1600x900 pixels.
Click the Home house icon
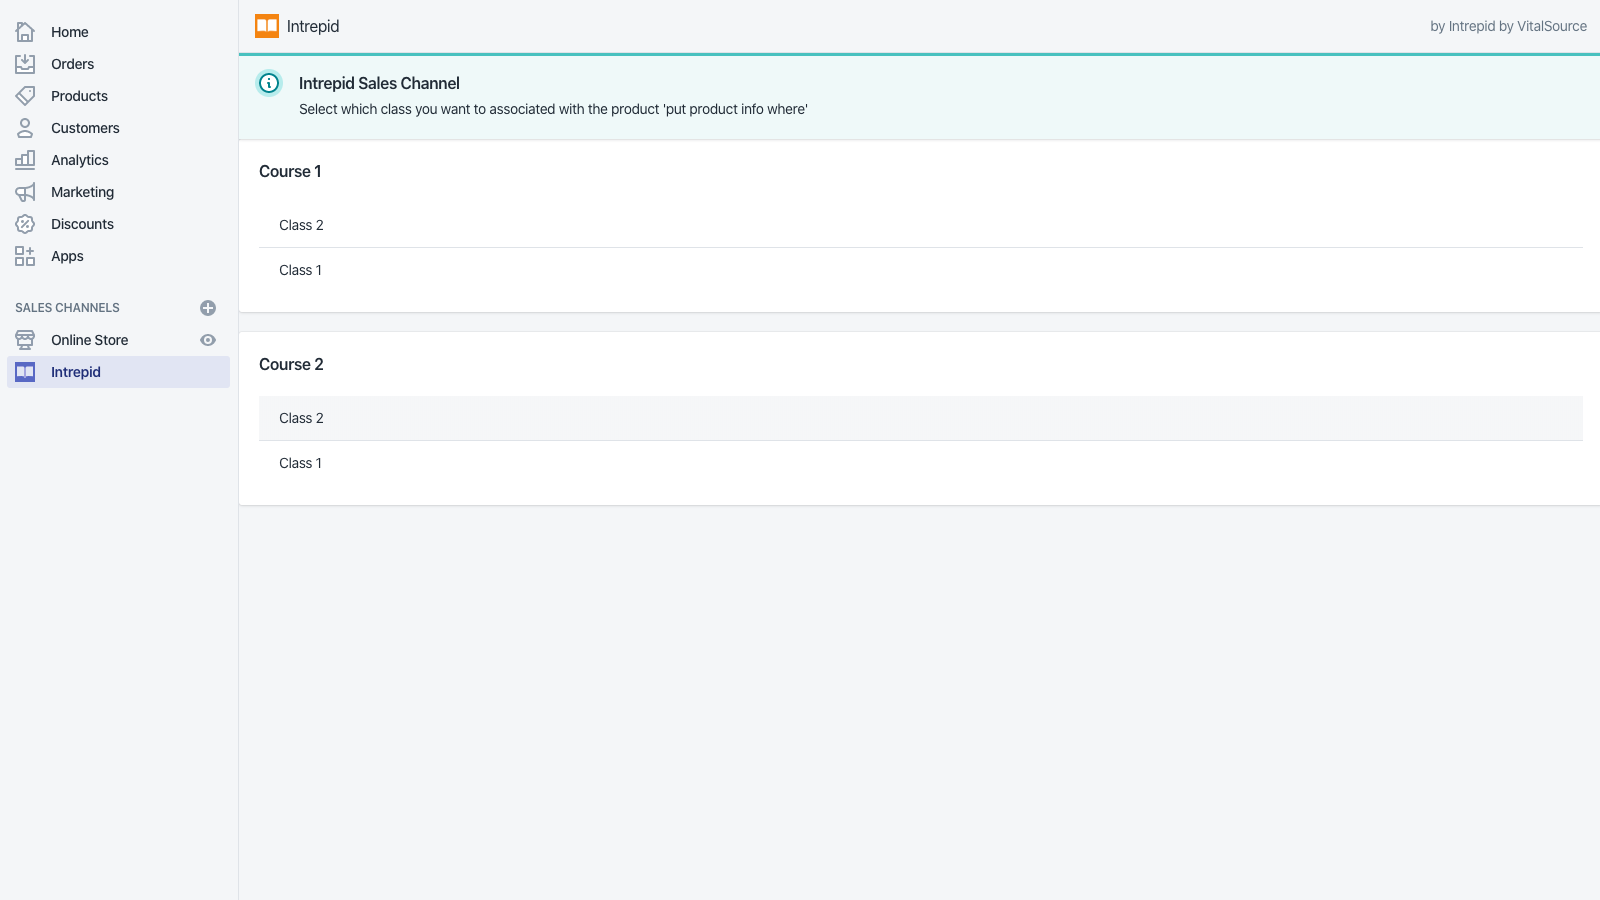(x=25, y=32)
